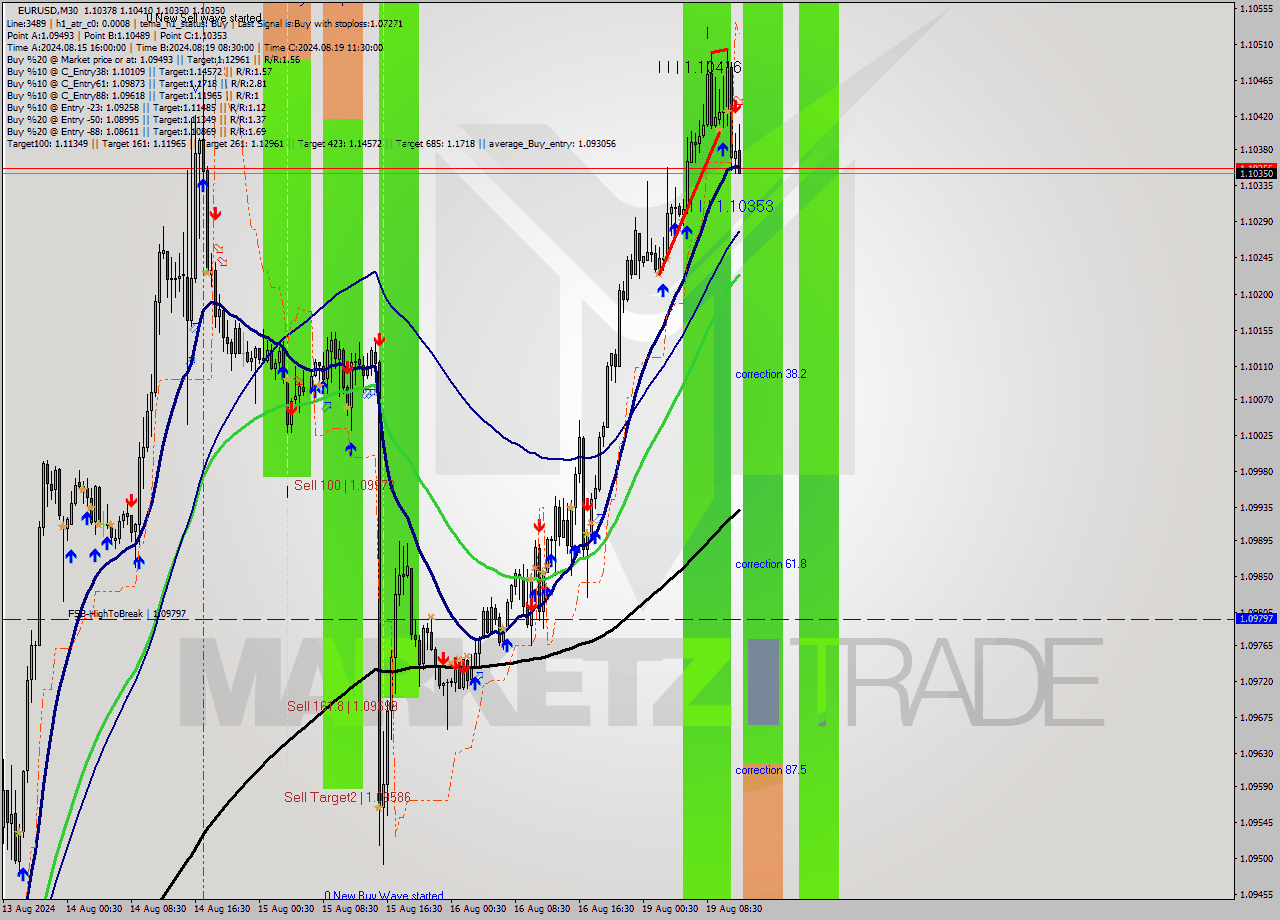Click the 1.09675 price axis value
Screen dimensions: 1280x920
click(x=1257, y=718)
